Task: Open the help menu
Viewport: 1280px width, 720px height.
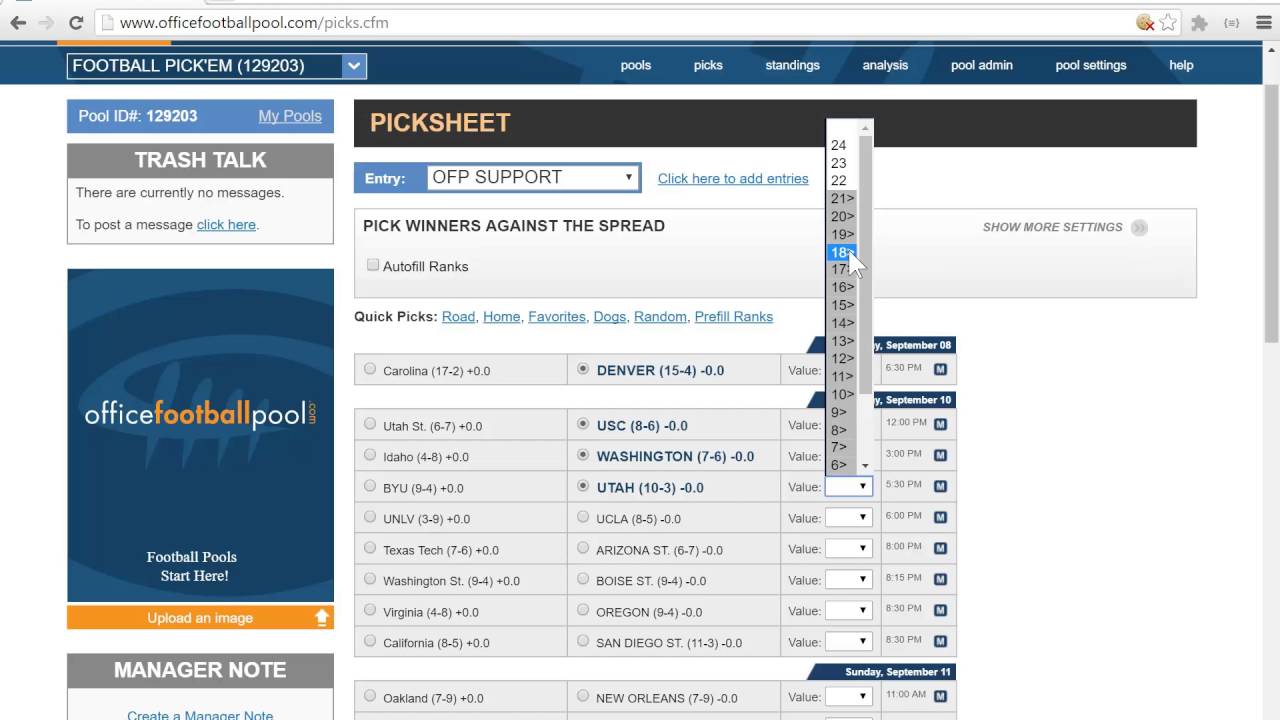Action: 1181,65
